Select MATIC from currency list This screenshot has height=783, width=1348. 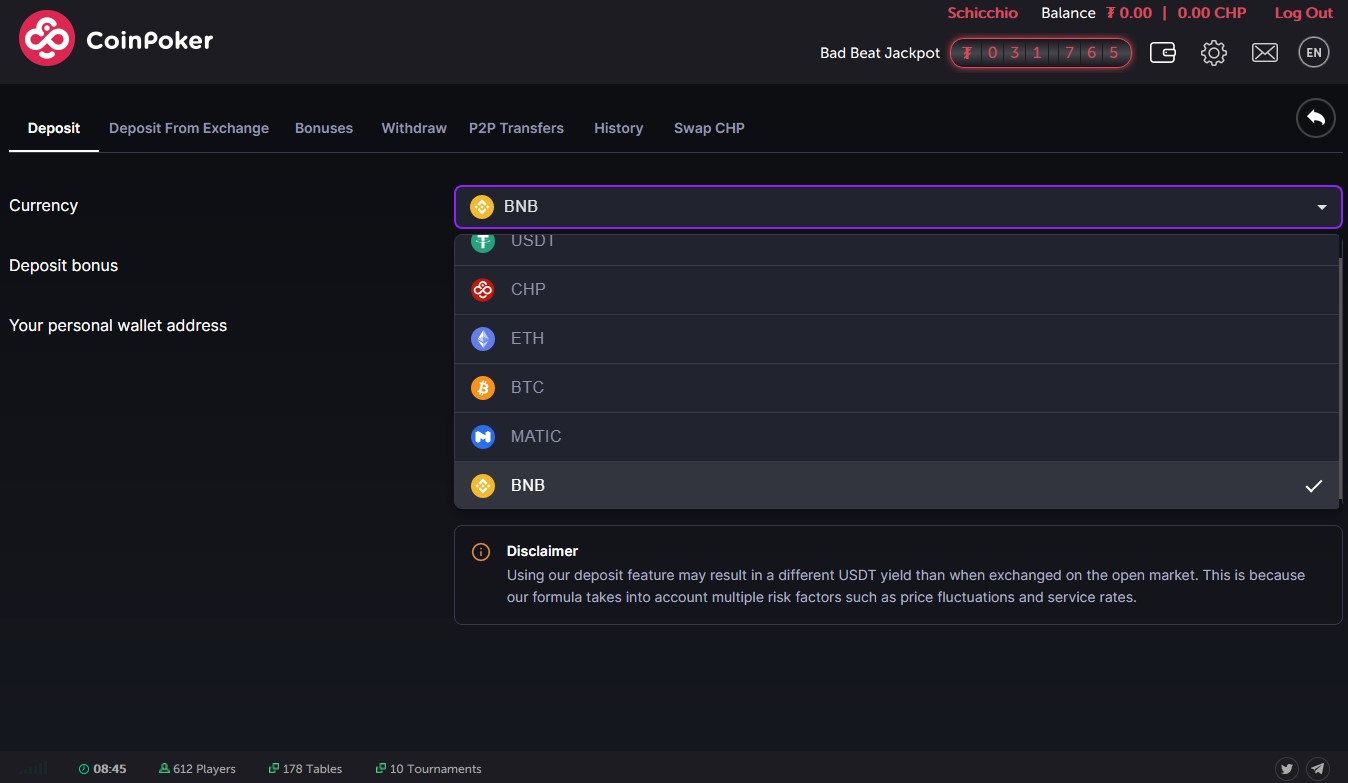click(897, 437)
